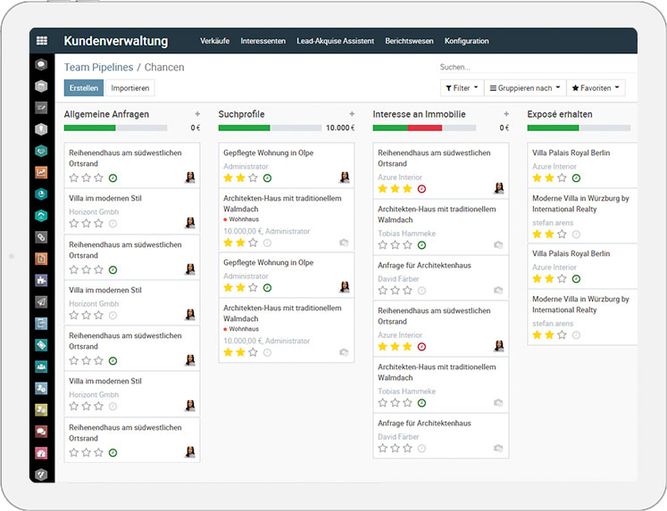This screenshot has width=667, height=511.
Task: Add card via plus in Interesse an Immobilie
Action: point(506,114)
